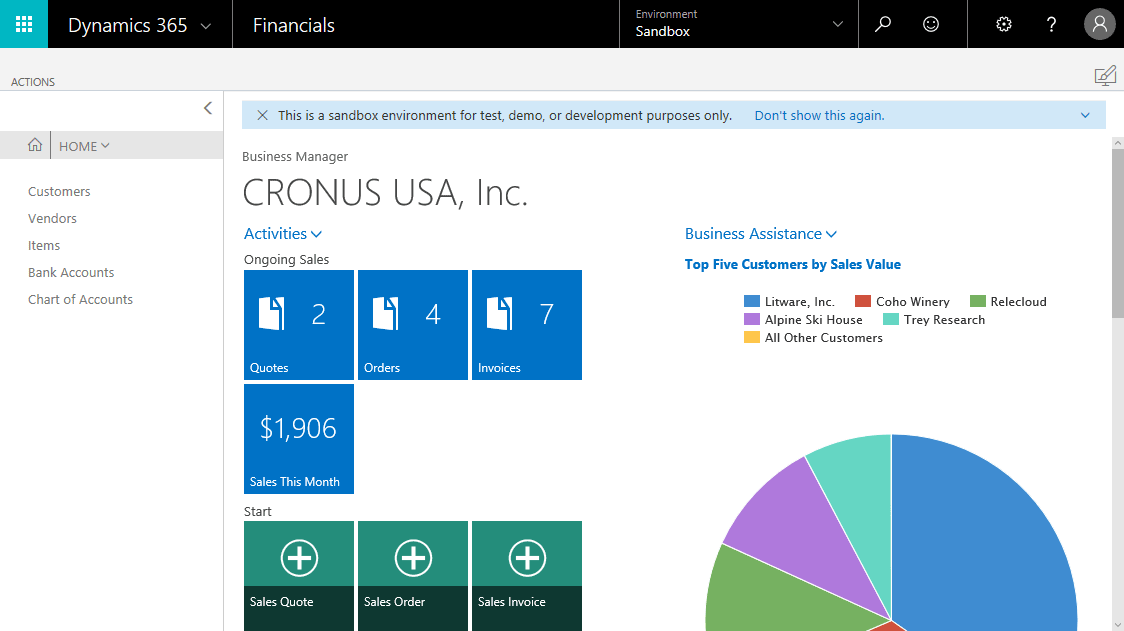Collapse the left navigation pane
The image size is (1124, 631).
tap(208, 108)
